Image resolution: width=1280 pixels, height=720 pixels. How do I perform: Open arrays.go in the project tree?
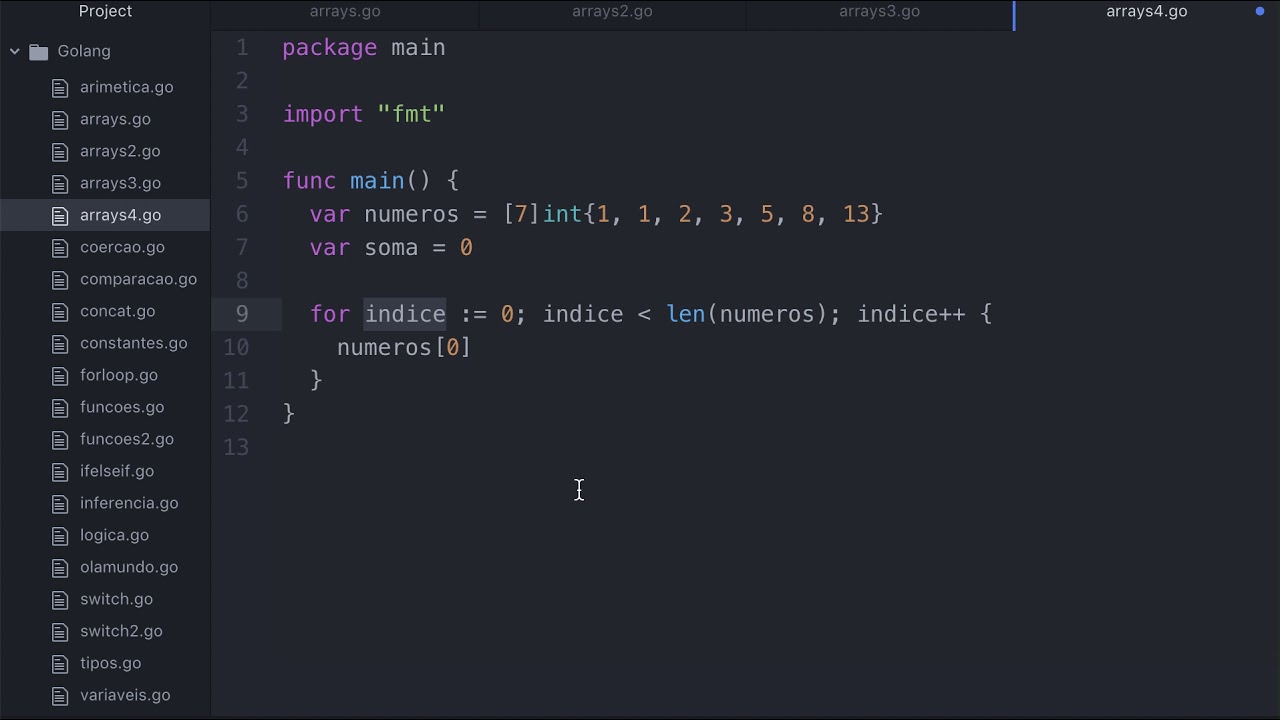pyautogui.click(x=115, y=119)
